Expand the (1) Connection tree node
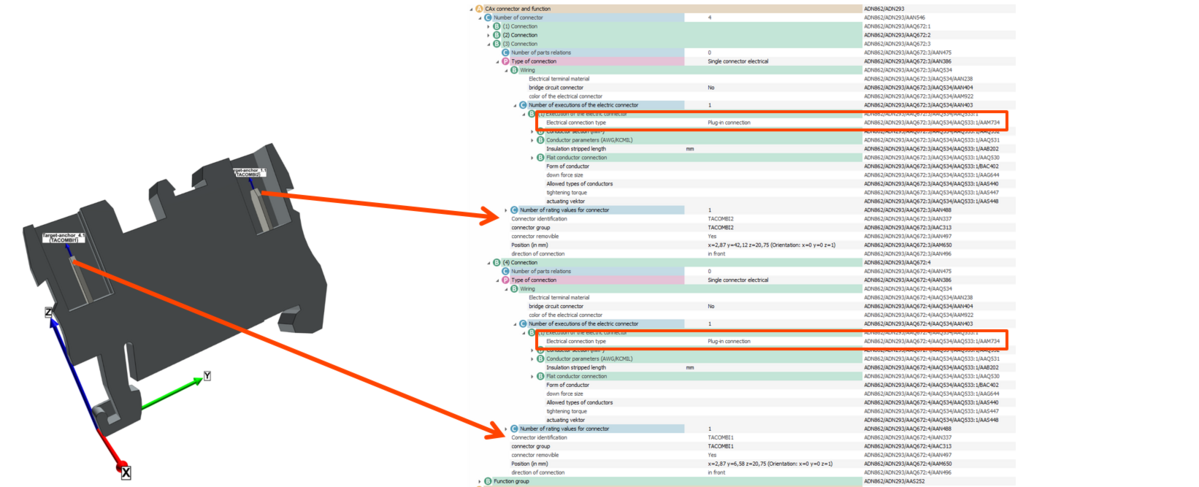 coord(488,27)
